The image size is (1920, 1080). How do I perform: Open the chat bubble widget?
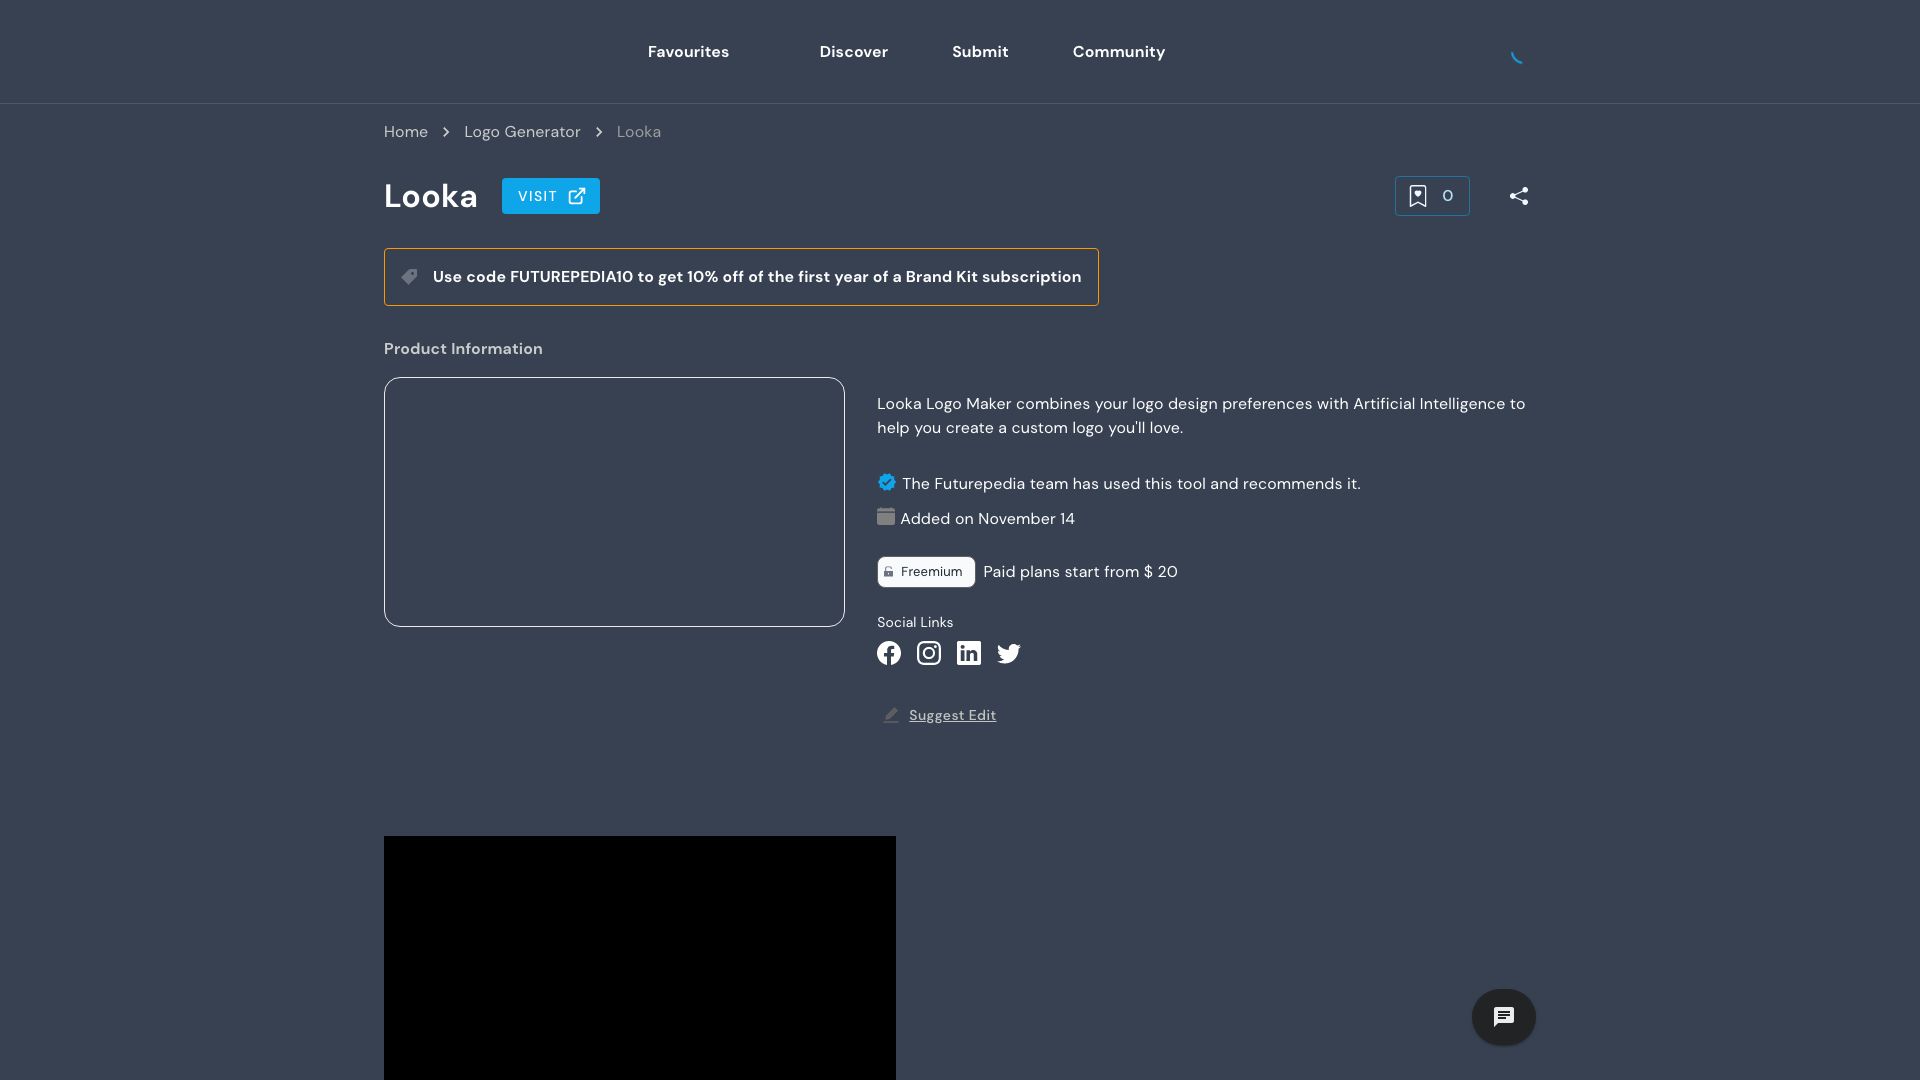point(1503,1017)
